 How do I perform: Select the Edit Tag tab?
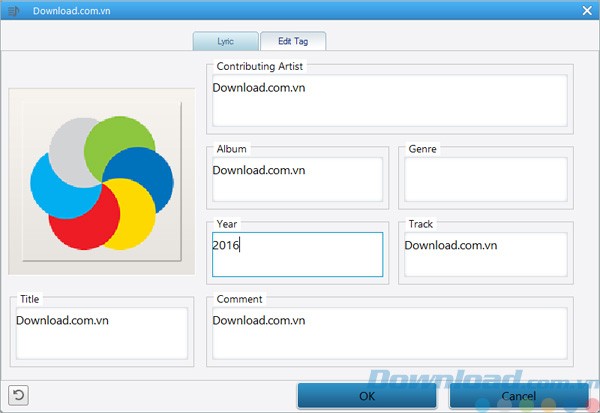tap(292, 41)
